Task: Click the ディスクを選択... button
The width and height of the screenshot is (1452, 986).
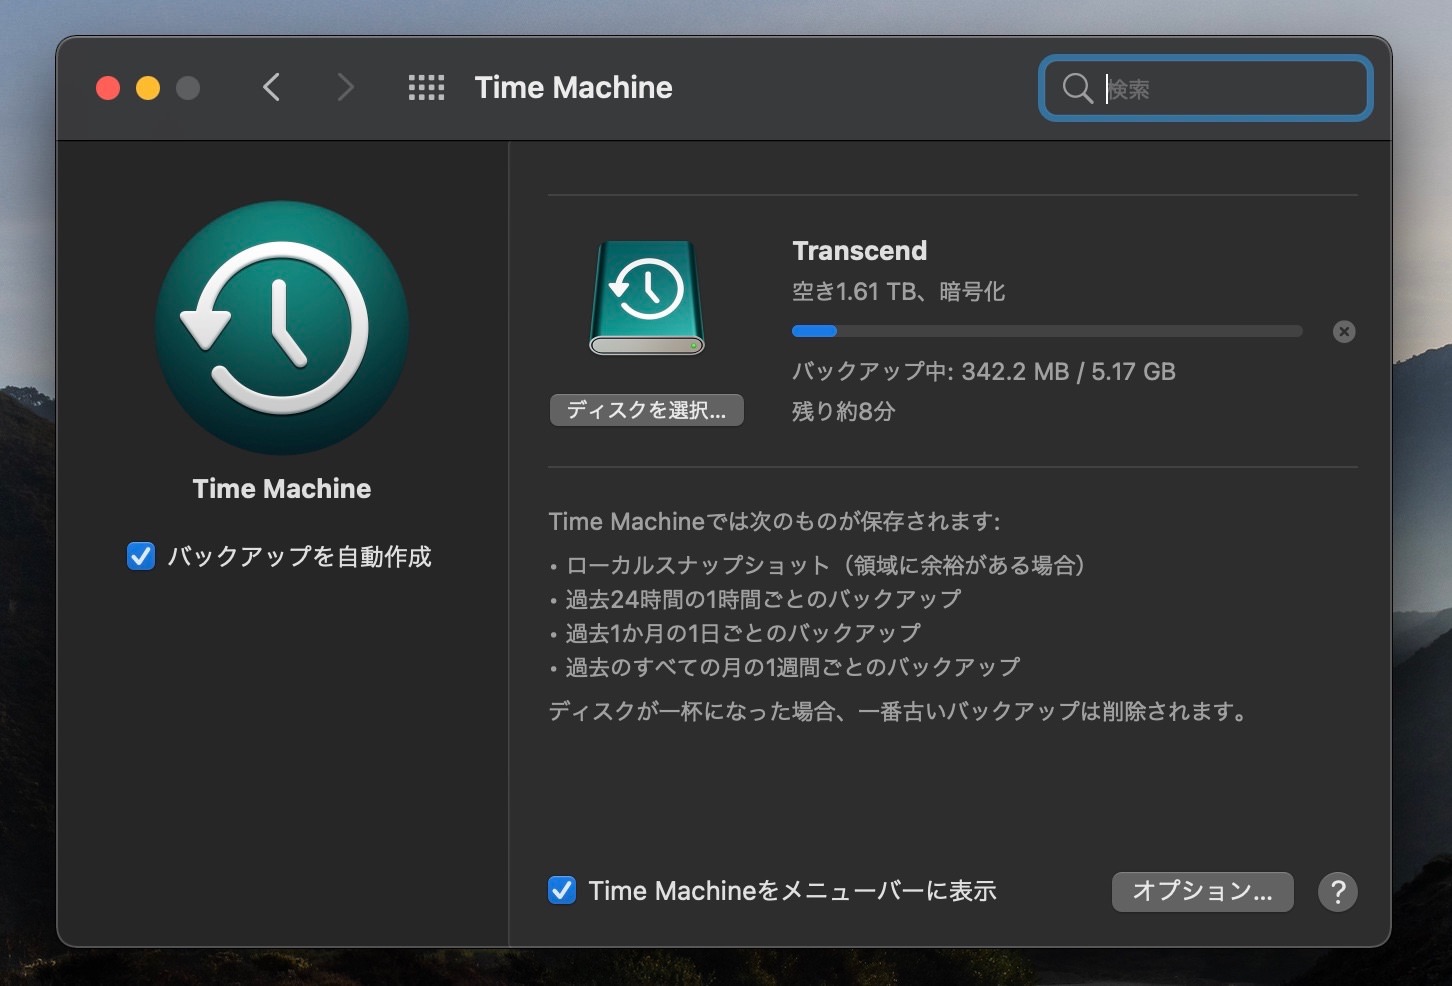Action: [647, 410]
